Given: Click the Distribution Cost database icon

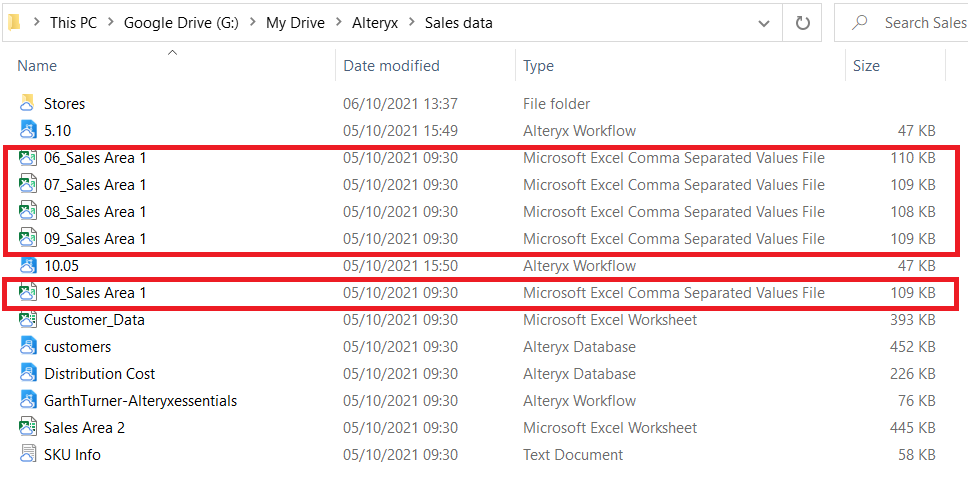Looking at the screenshot, I should click(28, 374).
